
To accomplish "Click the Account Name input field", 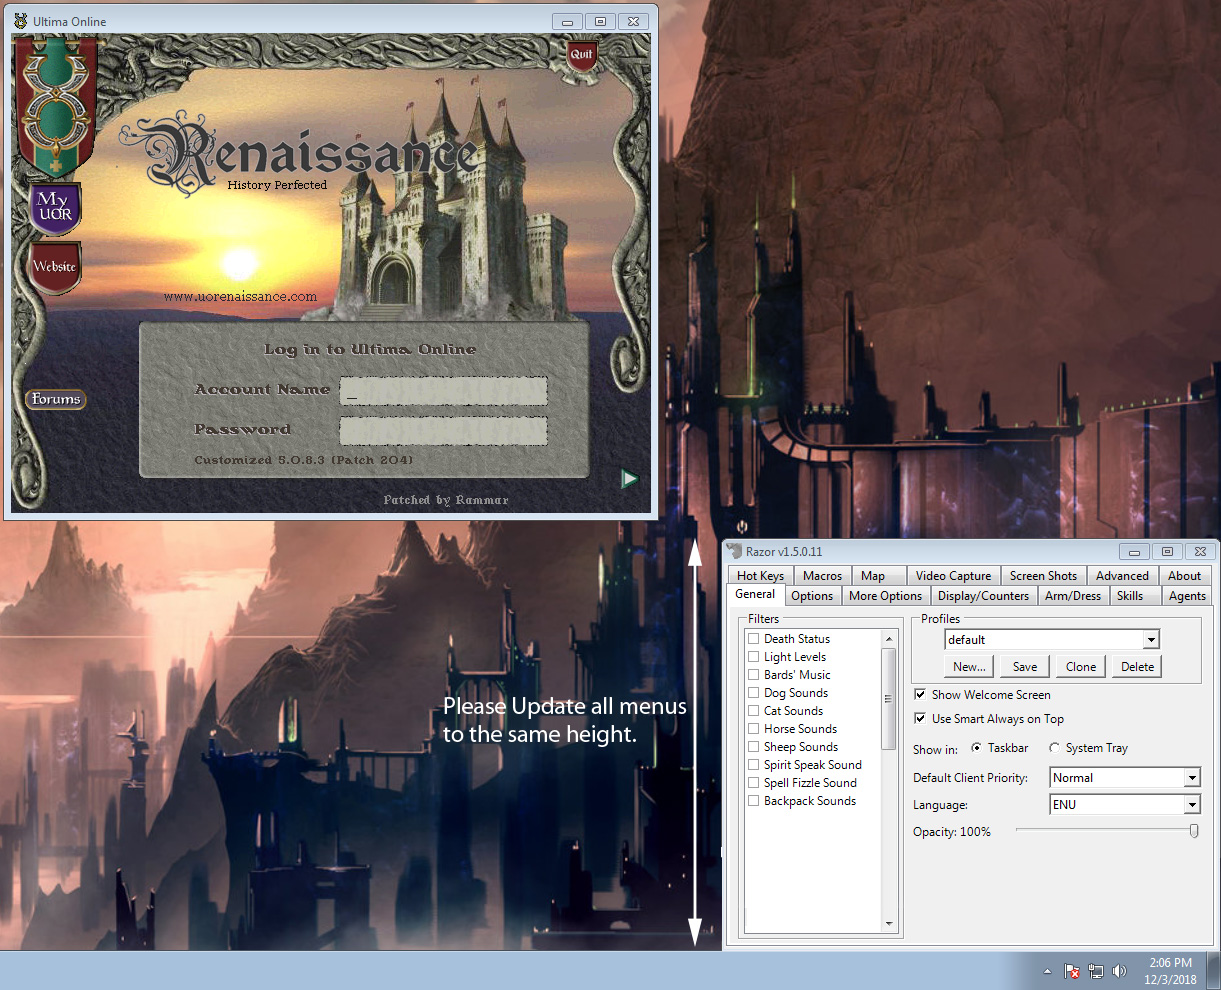I will [443, 391].
